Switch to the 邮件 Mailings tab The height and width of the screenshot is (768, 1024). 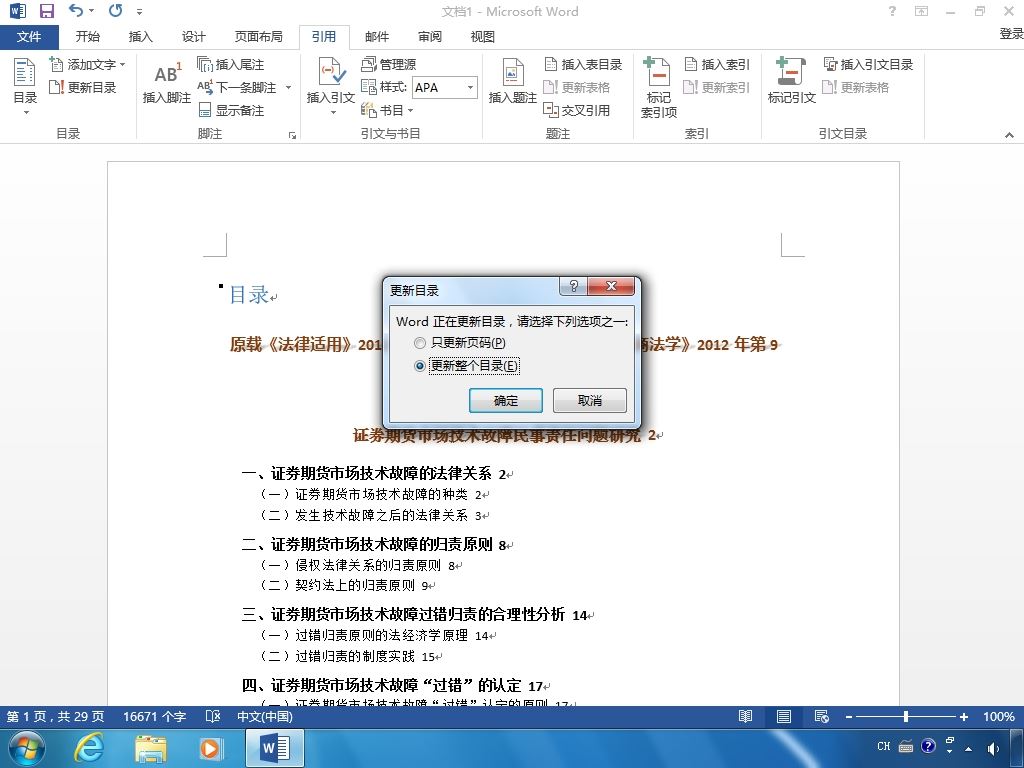click(377, 37)
